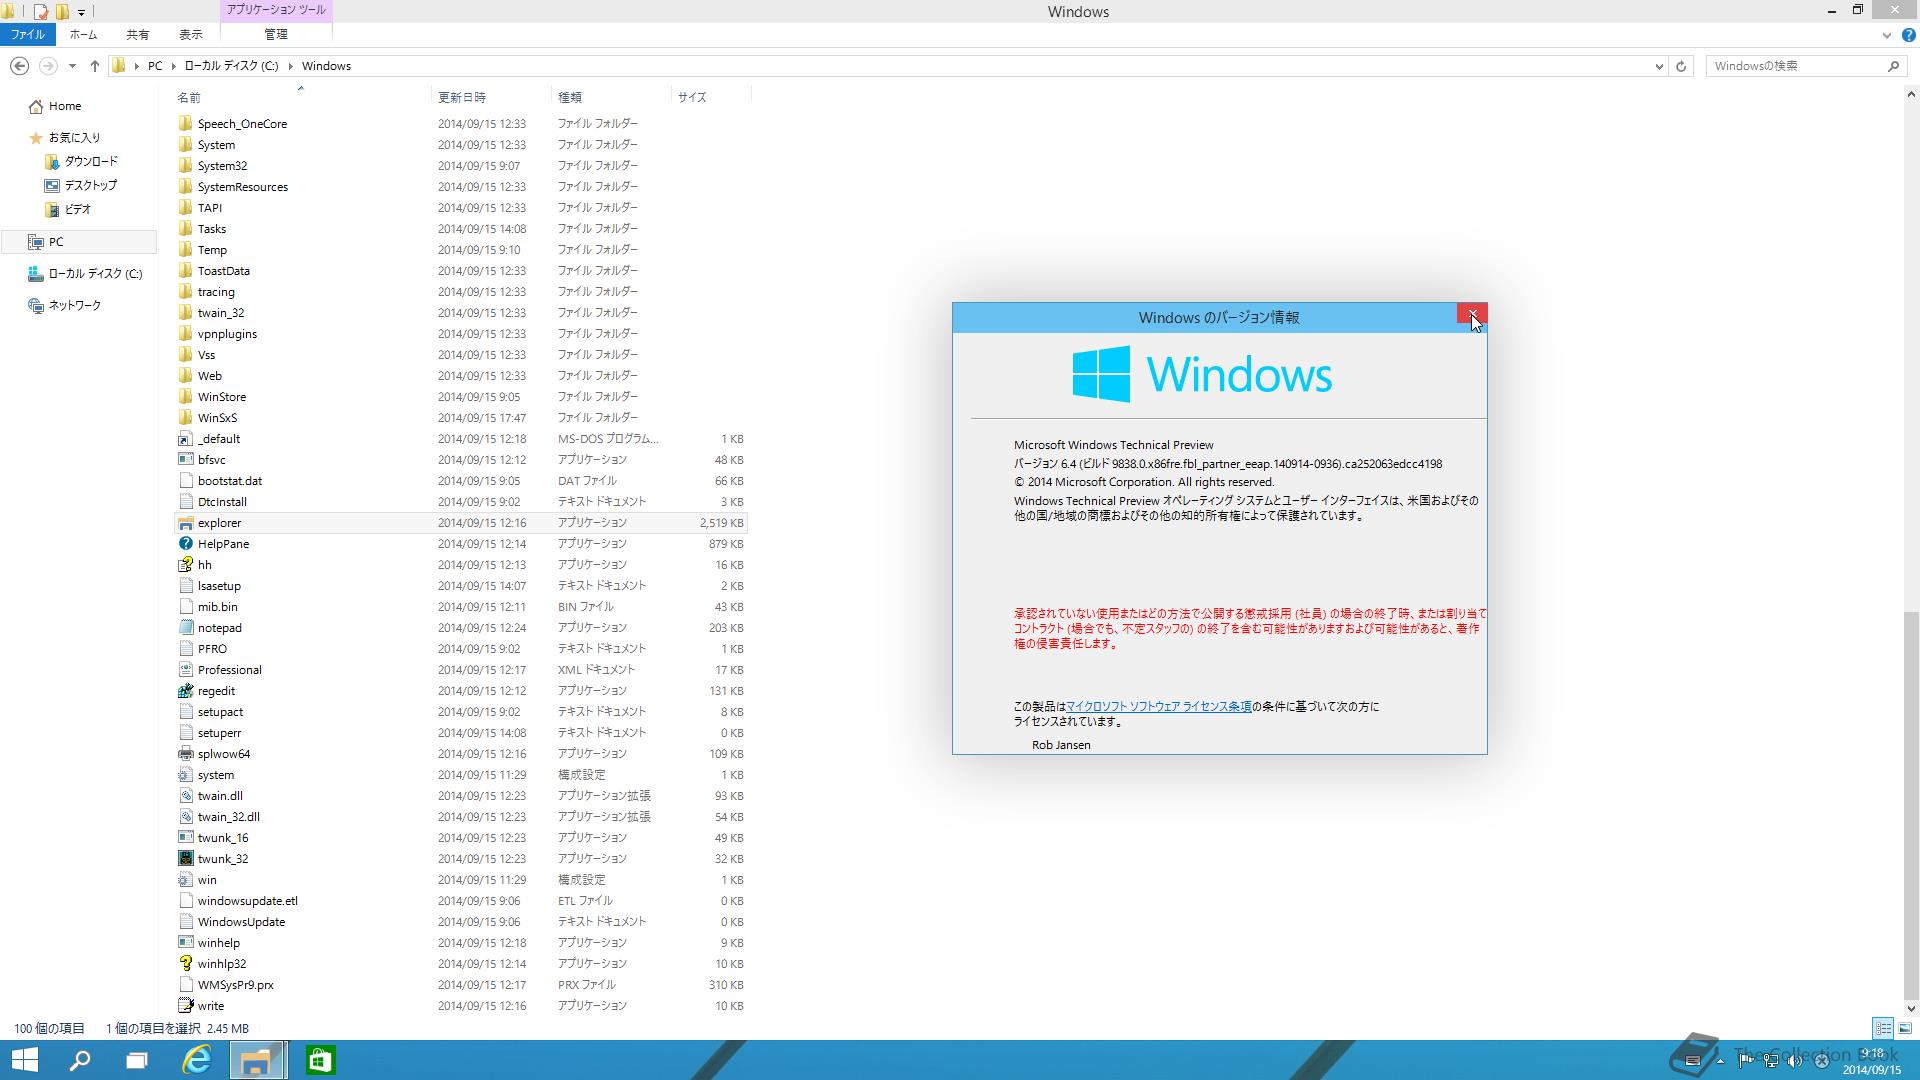The image size is (1920, 1080).
Task: Click the Windows breadcrumb in the address bar
Action: point(326,66)
